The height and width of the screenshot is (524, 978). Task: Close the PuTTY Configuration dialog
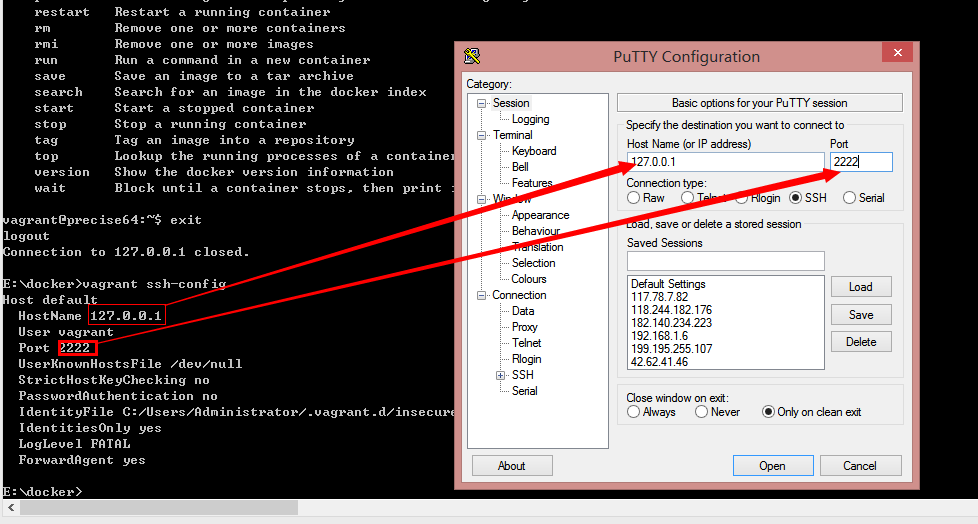point(895,55)
